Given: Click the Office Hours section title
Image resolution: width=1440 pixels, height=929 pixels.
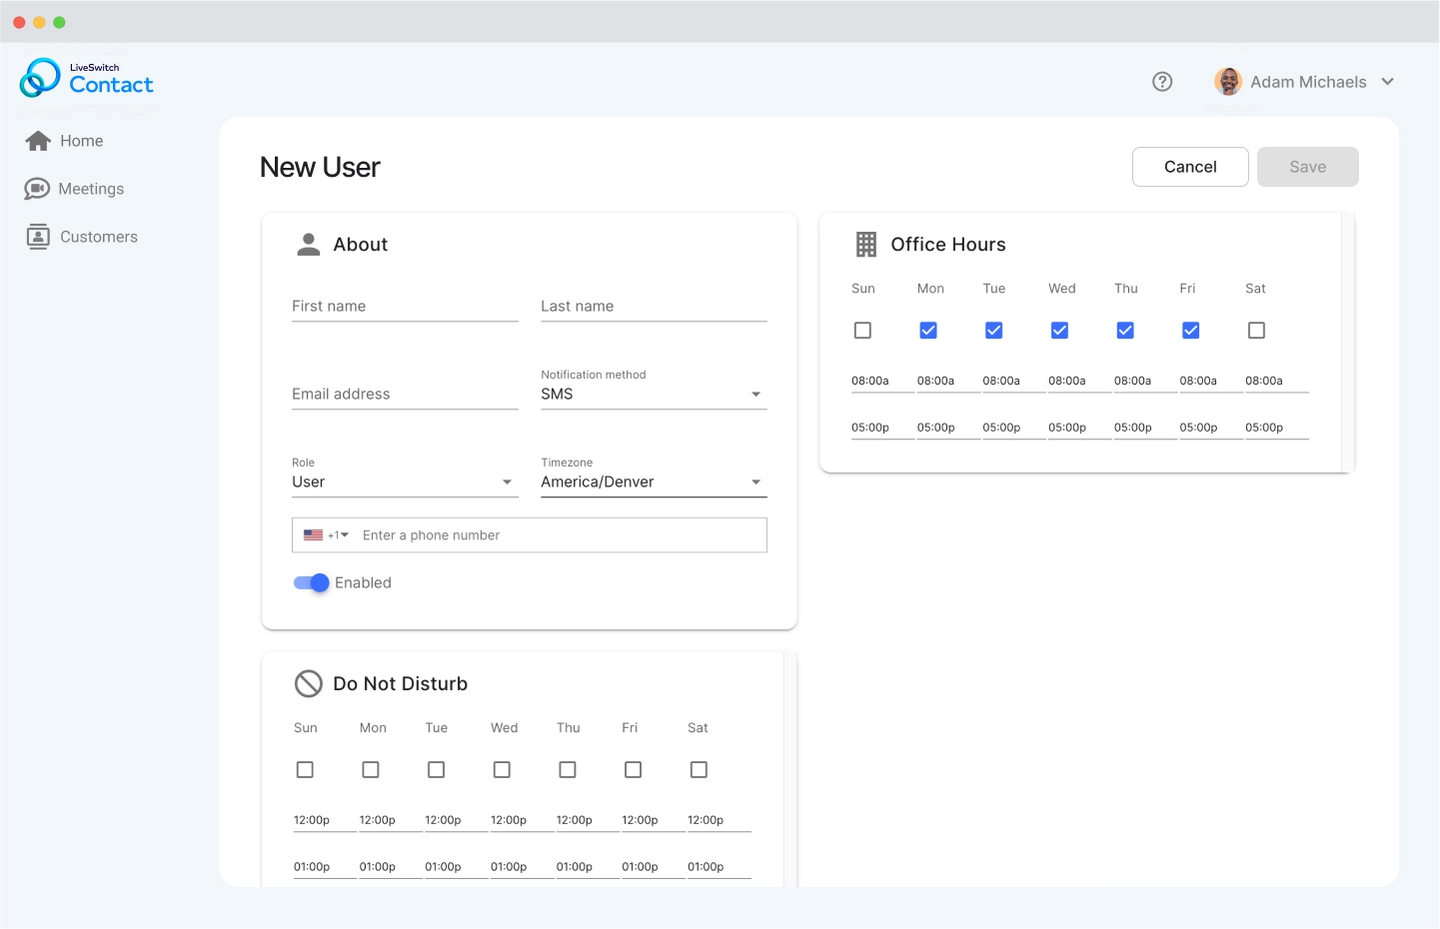Looking at the screenshot, I should point(948,245).
